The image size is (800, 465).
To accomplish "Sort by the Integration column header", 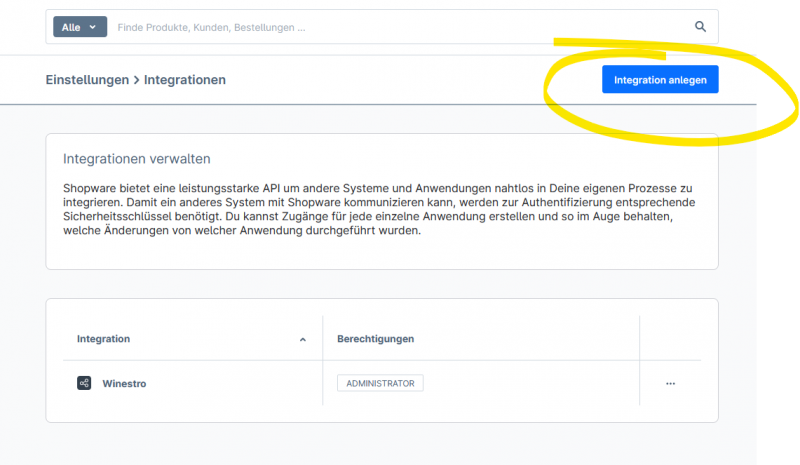I will click(104, 339).
